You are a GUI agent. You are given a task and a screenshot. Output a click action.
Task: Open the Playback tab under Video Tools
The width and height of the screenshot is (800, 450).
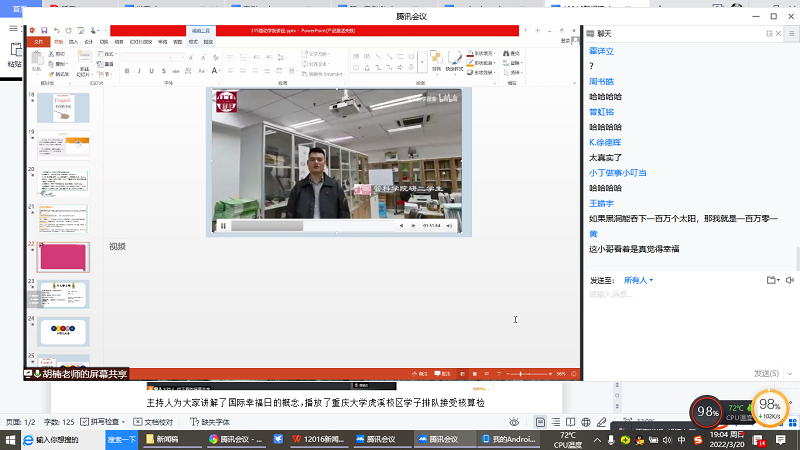208,42
